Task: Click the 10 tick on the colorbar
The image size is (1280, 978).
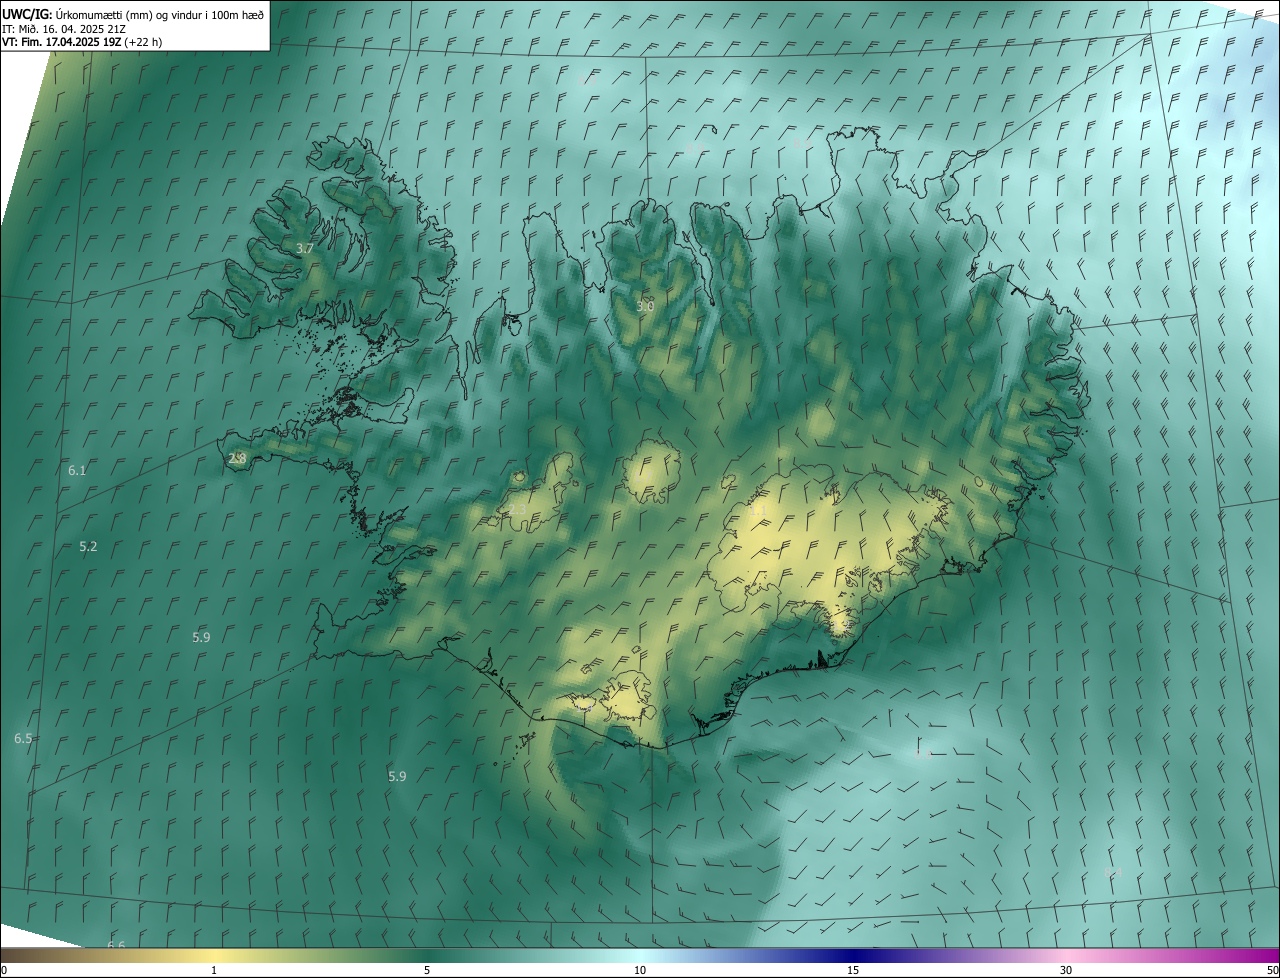Action: coord(640,970)
